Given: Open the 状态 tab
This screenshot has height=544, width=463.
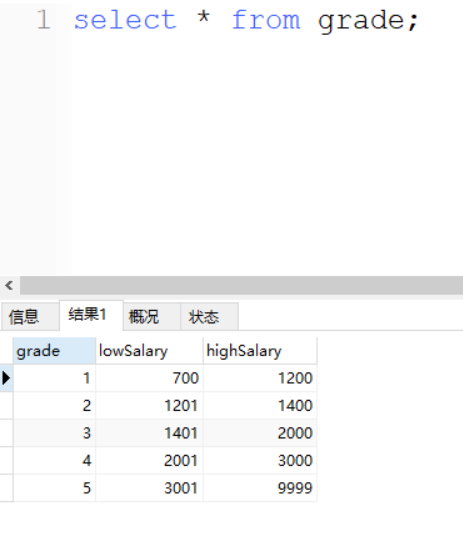Looking at the screenshot, I should click(x=209, y=317).
